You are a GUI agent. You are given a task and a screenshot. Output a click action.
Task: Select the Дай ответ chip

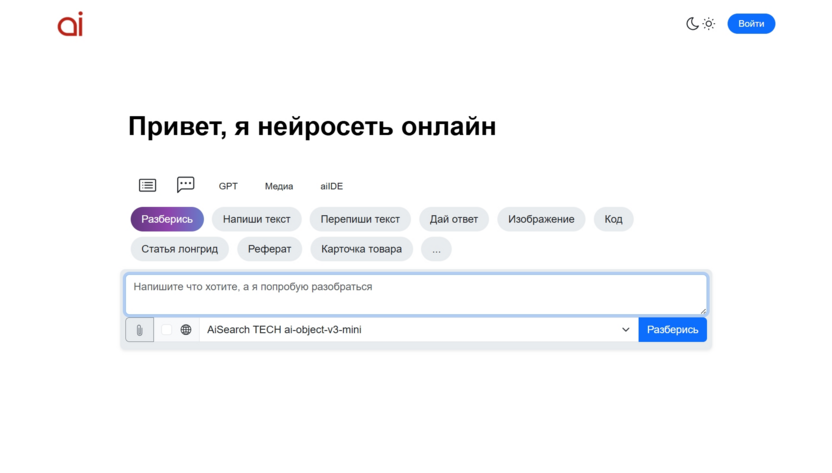click(x=454, y=219)
